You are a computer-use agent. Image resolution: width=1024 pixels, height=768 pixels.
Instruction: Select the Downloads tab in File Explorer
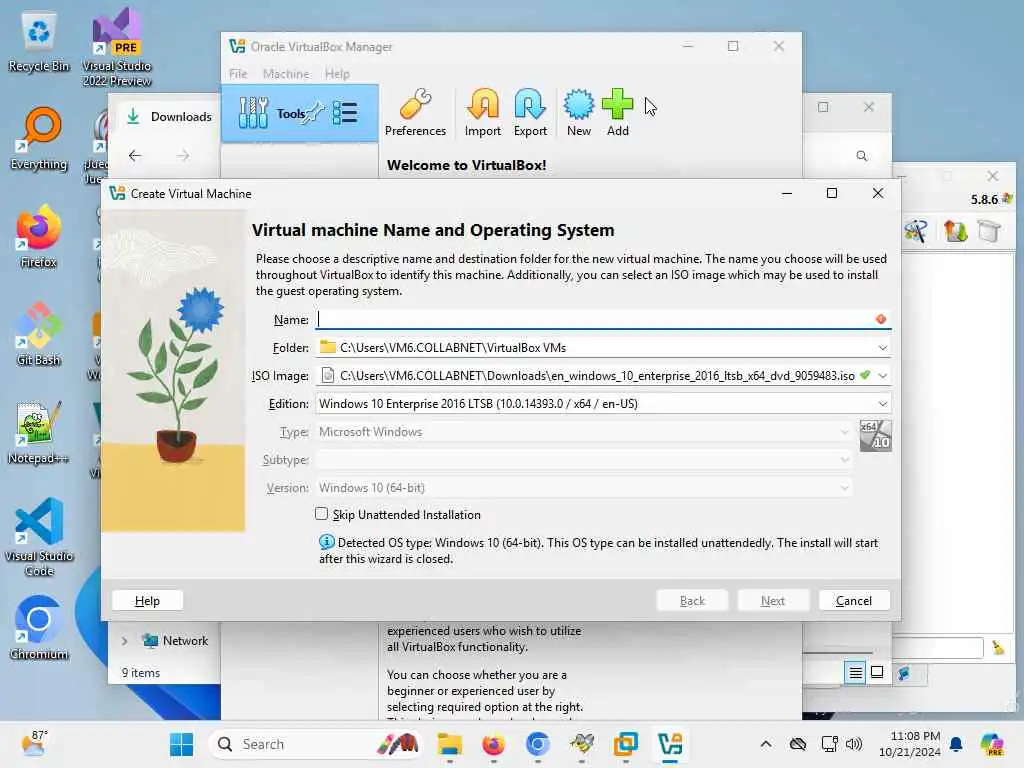(170, 117)
